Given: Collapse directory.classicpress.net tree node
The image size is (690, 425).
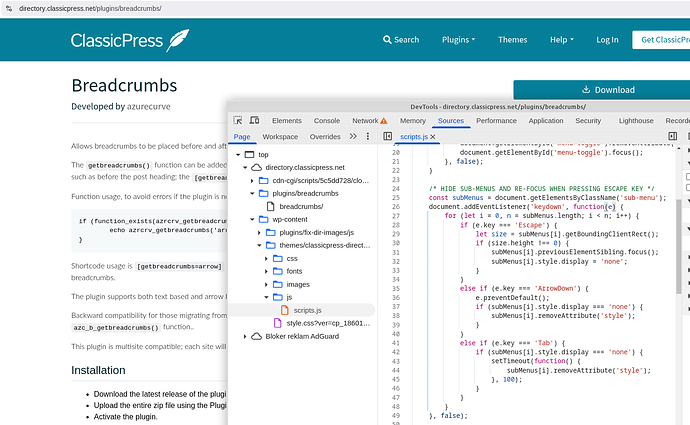Looking at the screenshot, I should point(245,168).
